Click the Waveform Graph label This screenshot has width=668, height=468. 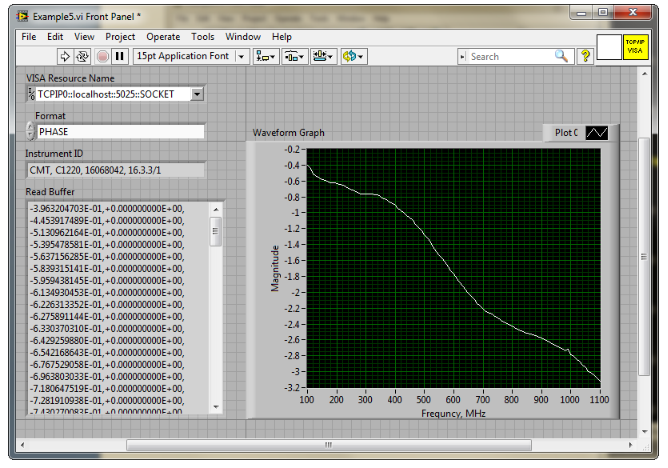tap(288, 133)
